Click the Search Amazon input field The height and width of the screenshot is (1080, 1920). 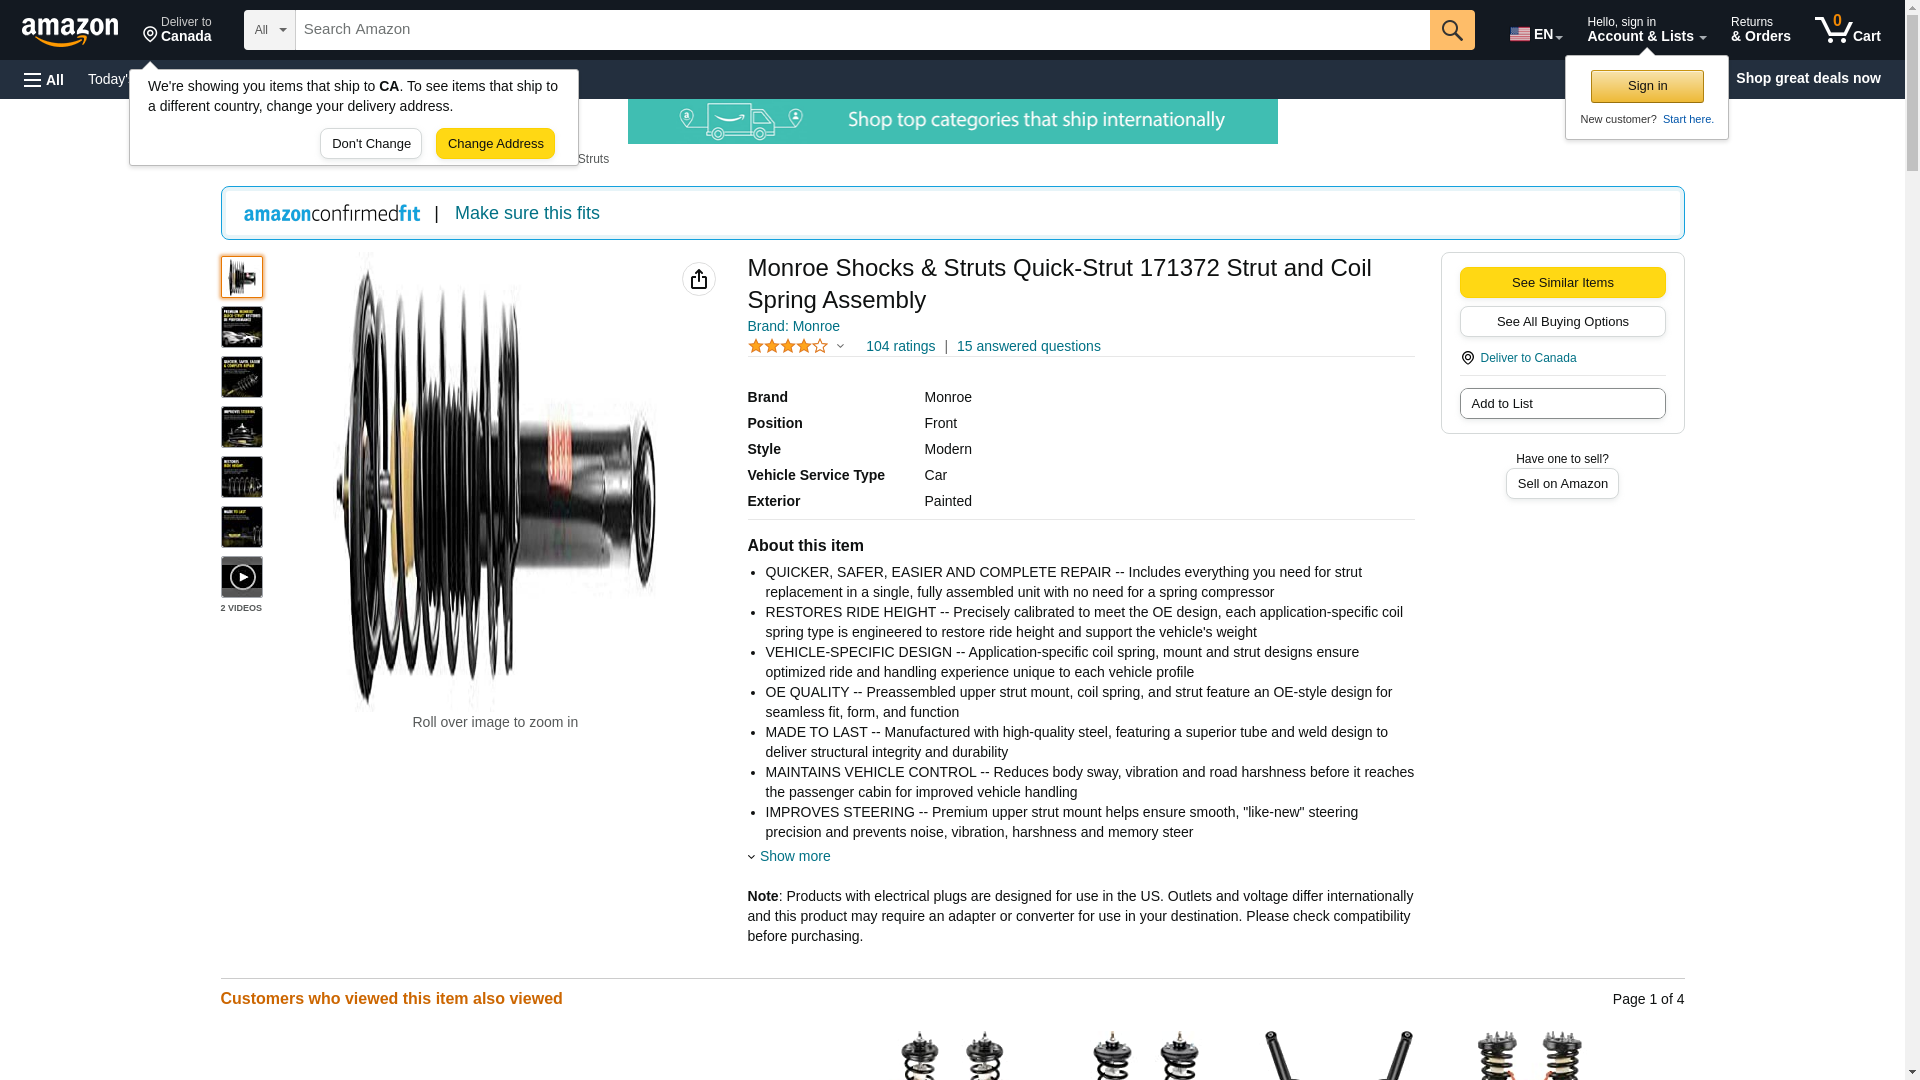pyautogui.click(x=862, y=30)
